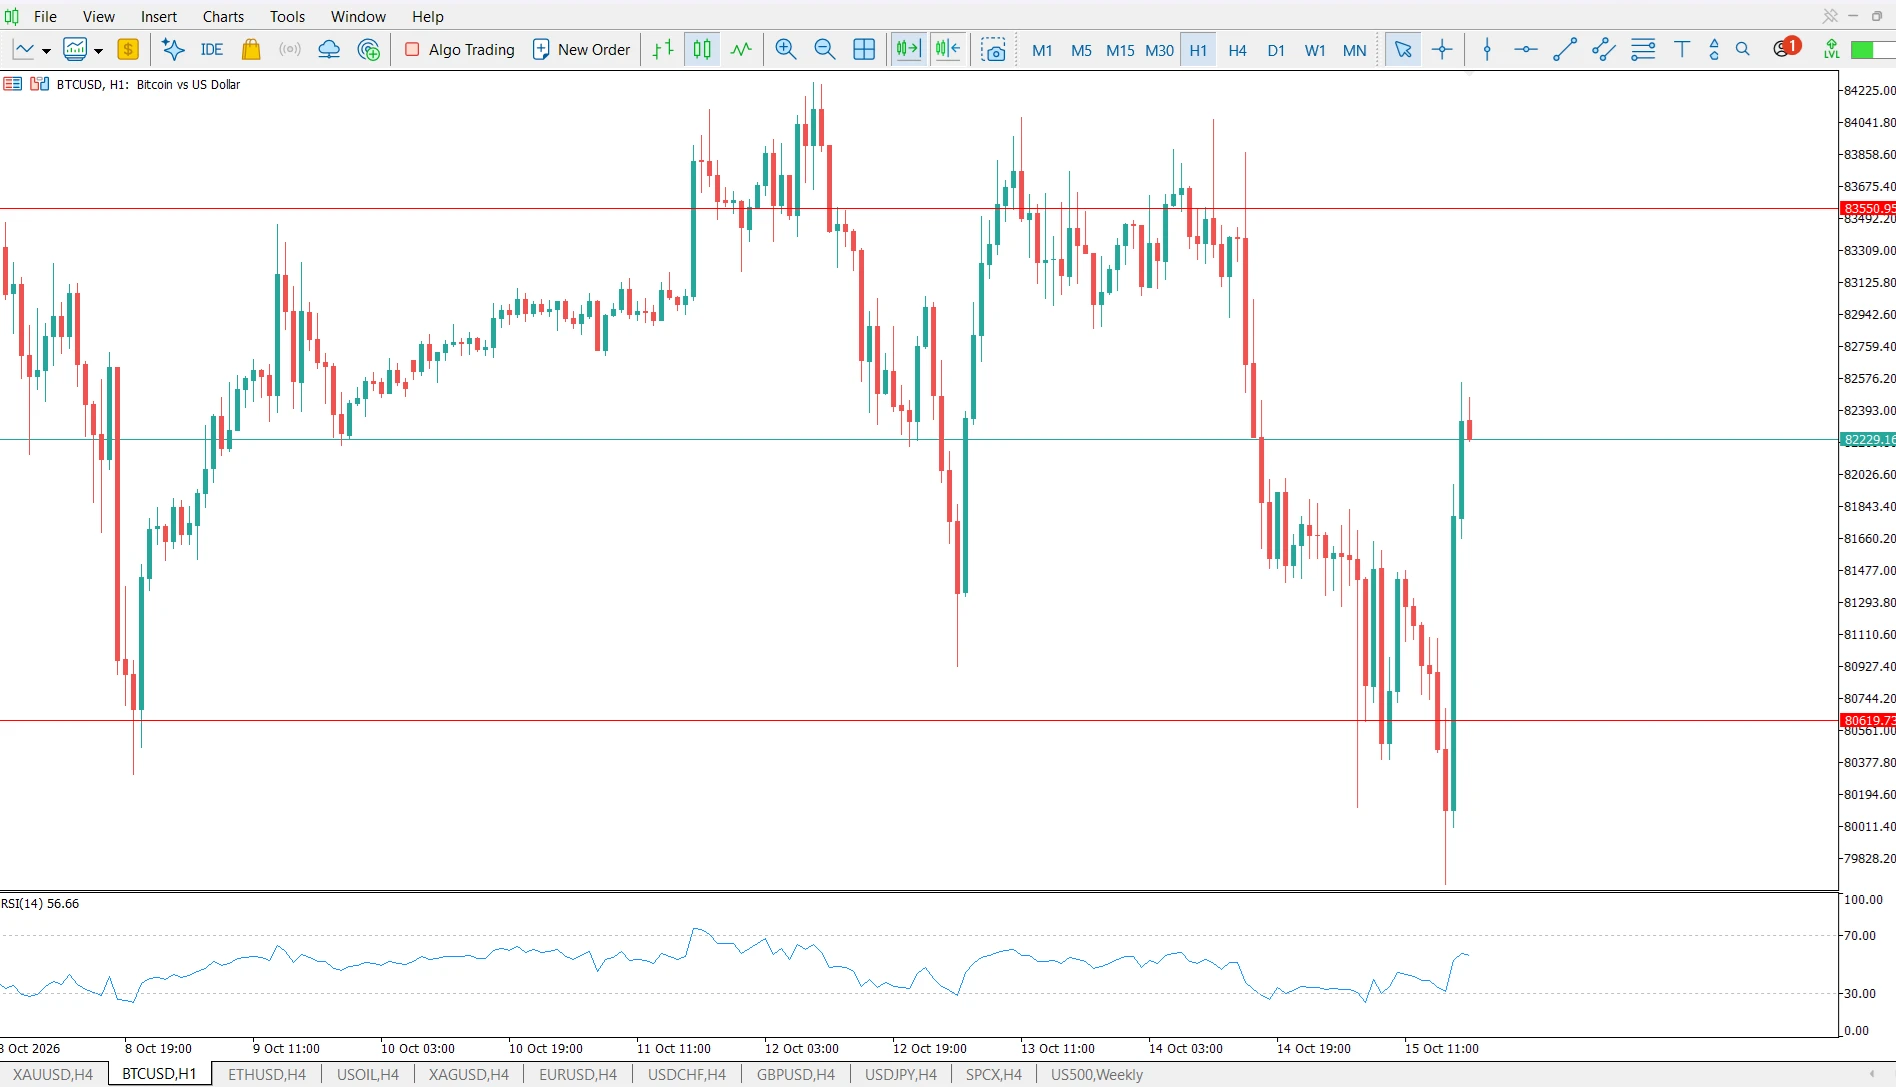
Task: Expand the chart type dropdown arrow
Action: point(46,50)
